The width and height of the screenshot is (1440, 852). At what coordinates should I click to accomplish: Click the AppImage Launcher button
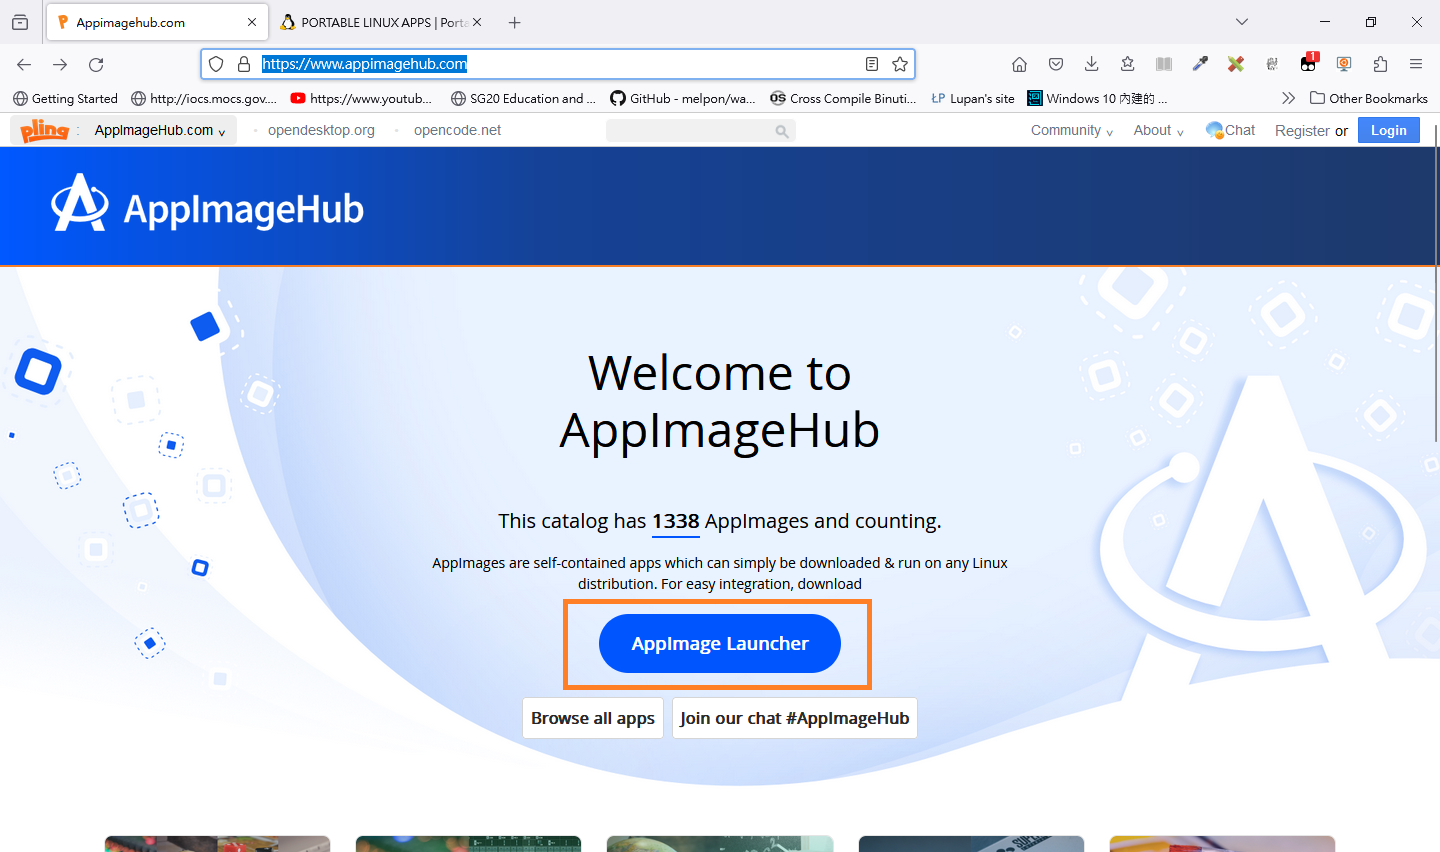point(719,643)
